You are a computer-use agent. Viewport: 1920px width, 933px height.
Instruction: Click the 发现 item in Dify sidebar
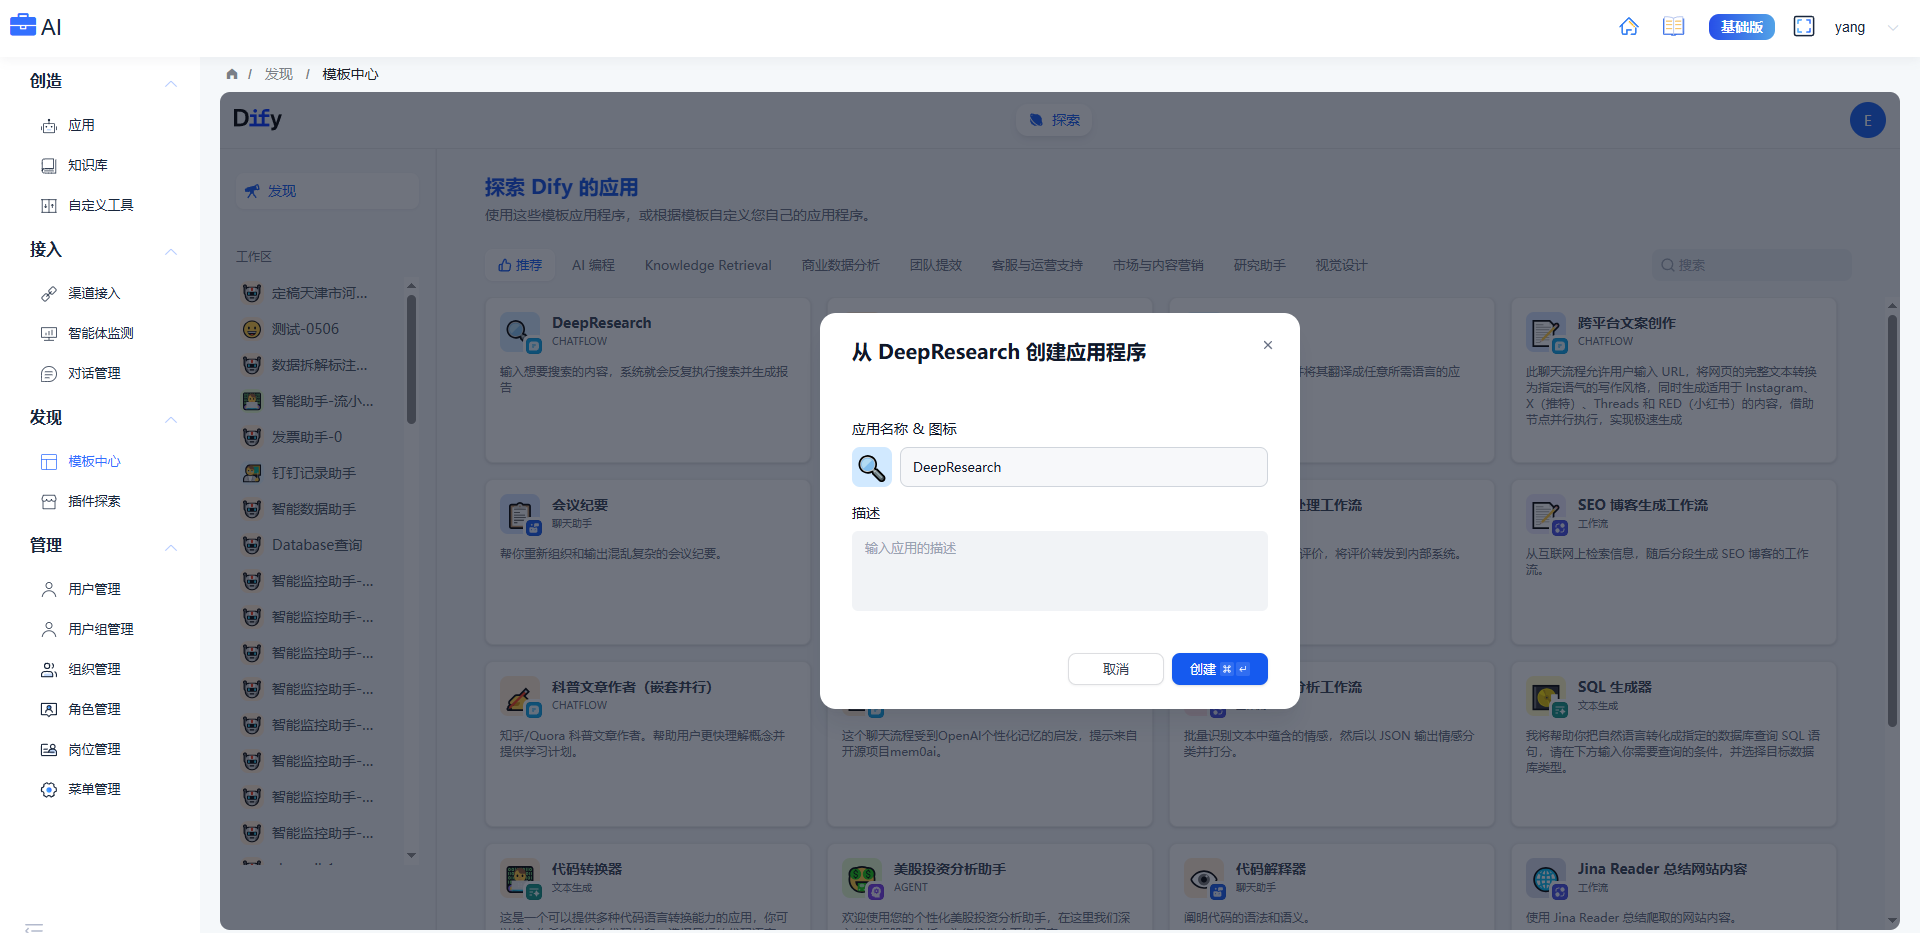[x=327, y=191]
